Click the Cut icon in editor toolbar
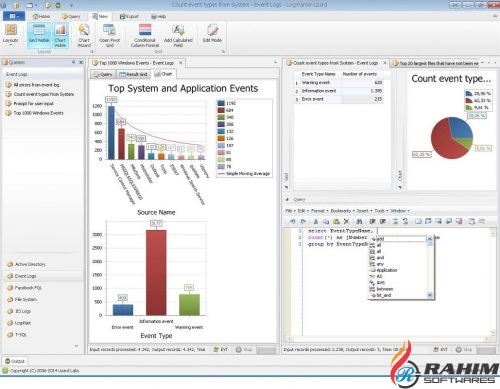Image resolution: width=500 pixels, height=389 pixels. [316, 221]
